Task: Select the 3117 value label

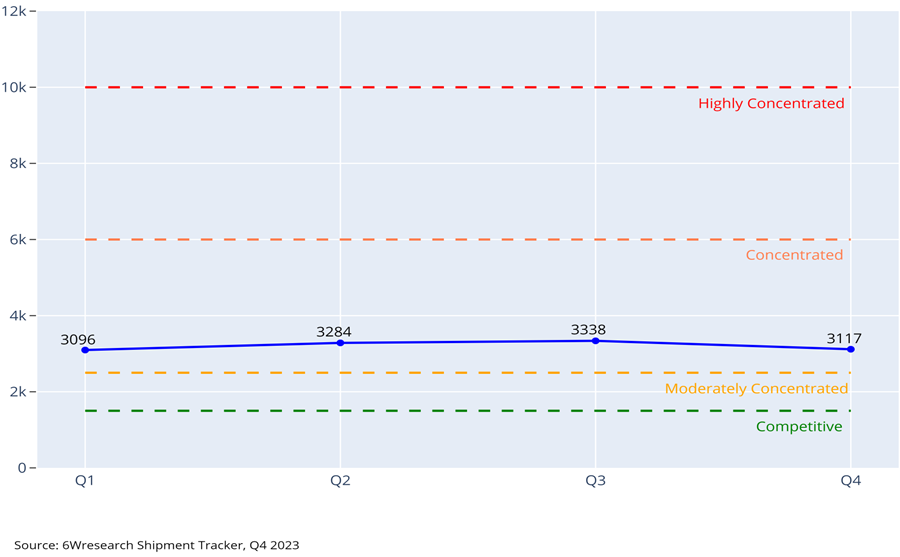Action: (x=844, y=339)
